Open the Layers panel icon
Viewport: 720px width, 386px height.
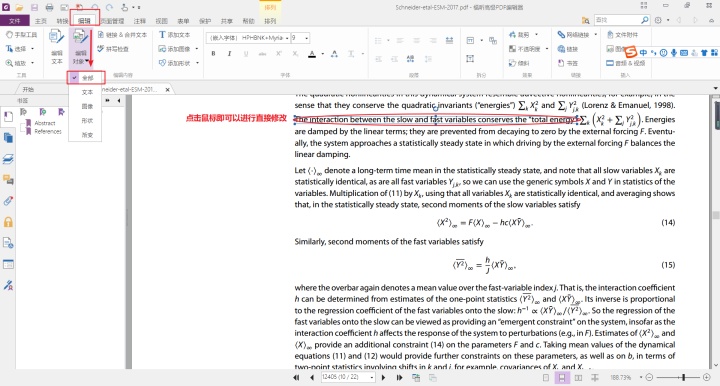point(8,159)
